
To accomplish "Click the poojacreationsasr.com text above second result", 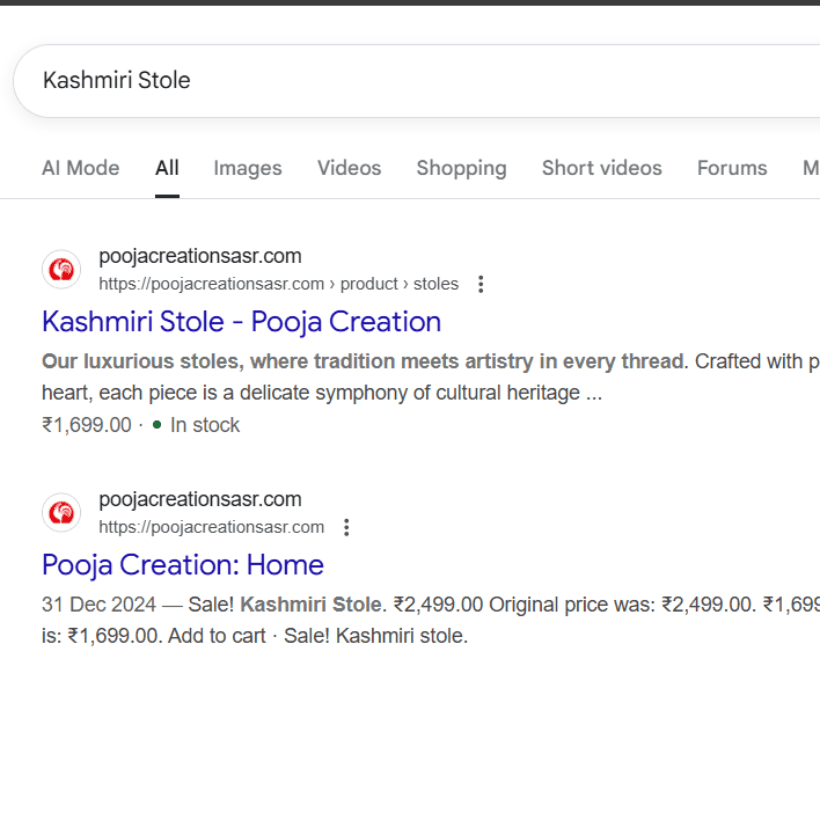I will 200,499.
